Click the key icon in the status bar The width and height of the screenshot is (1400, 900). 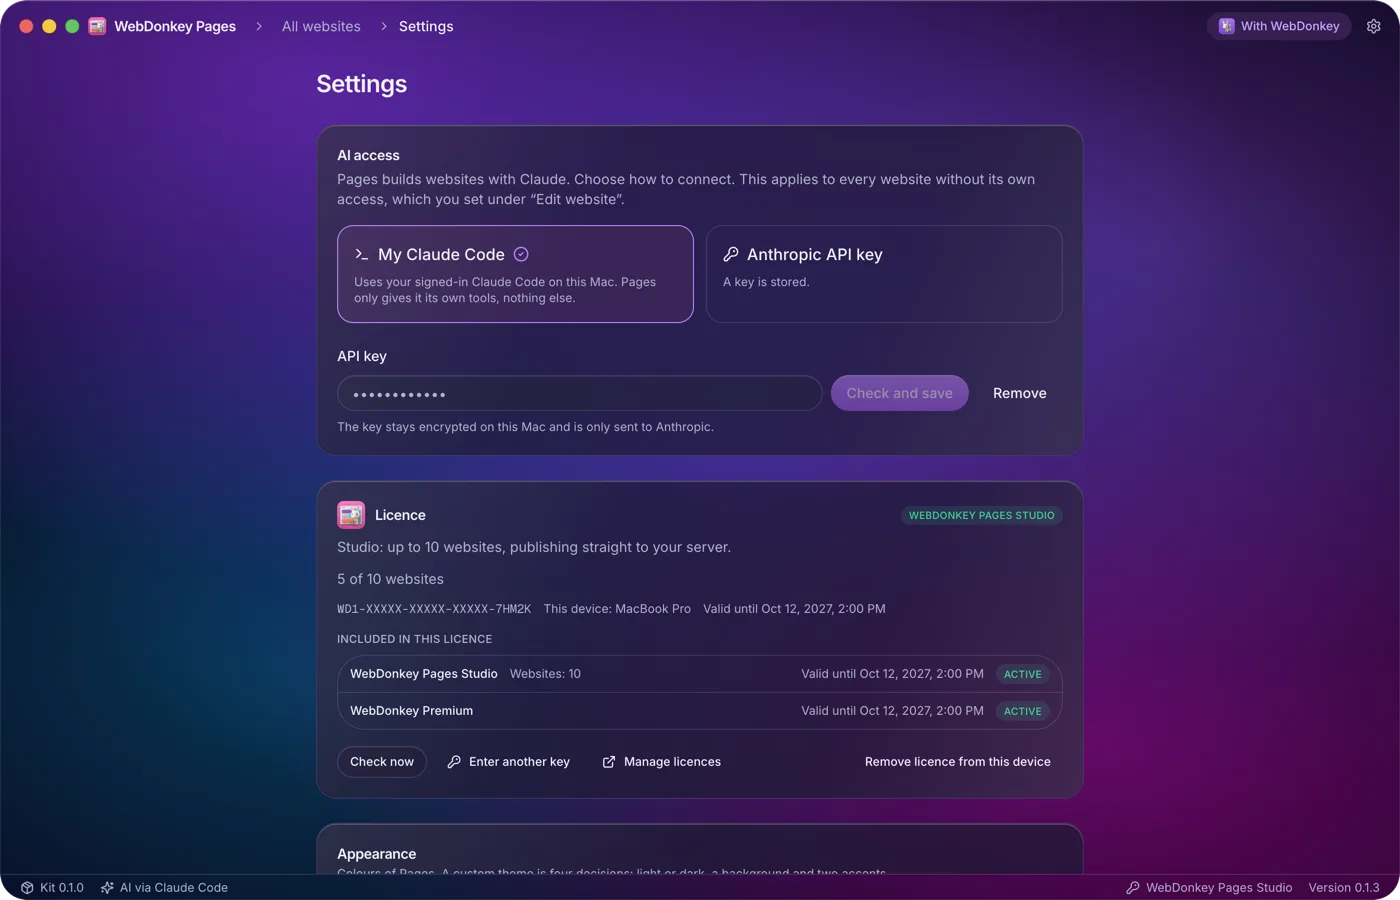[x=1133, y=888]
